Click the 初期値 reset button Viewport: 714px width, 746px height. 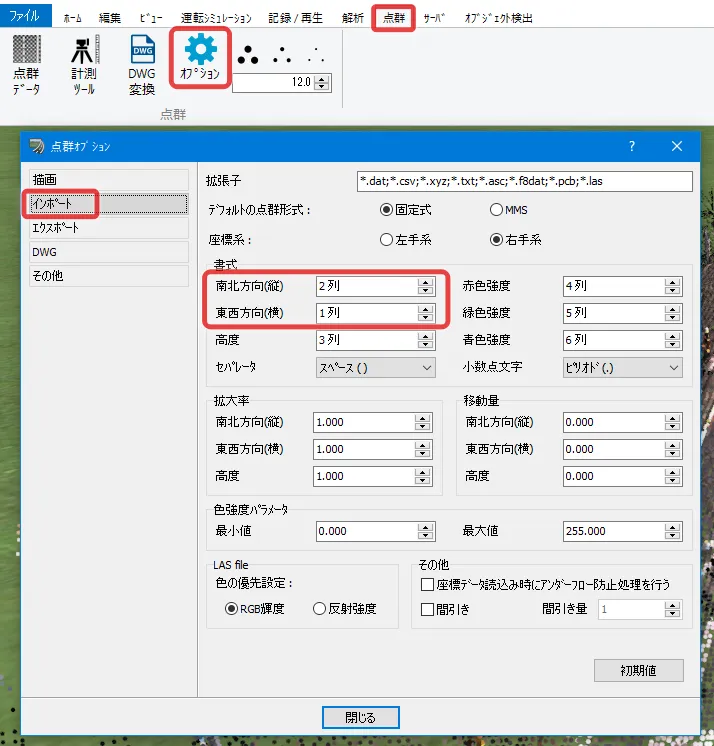click(638, 670)
